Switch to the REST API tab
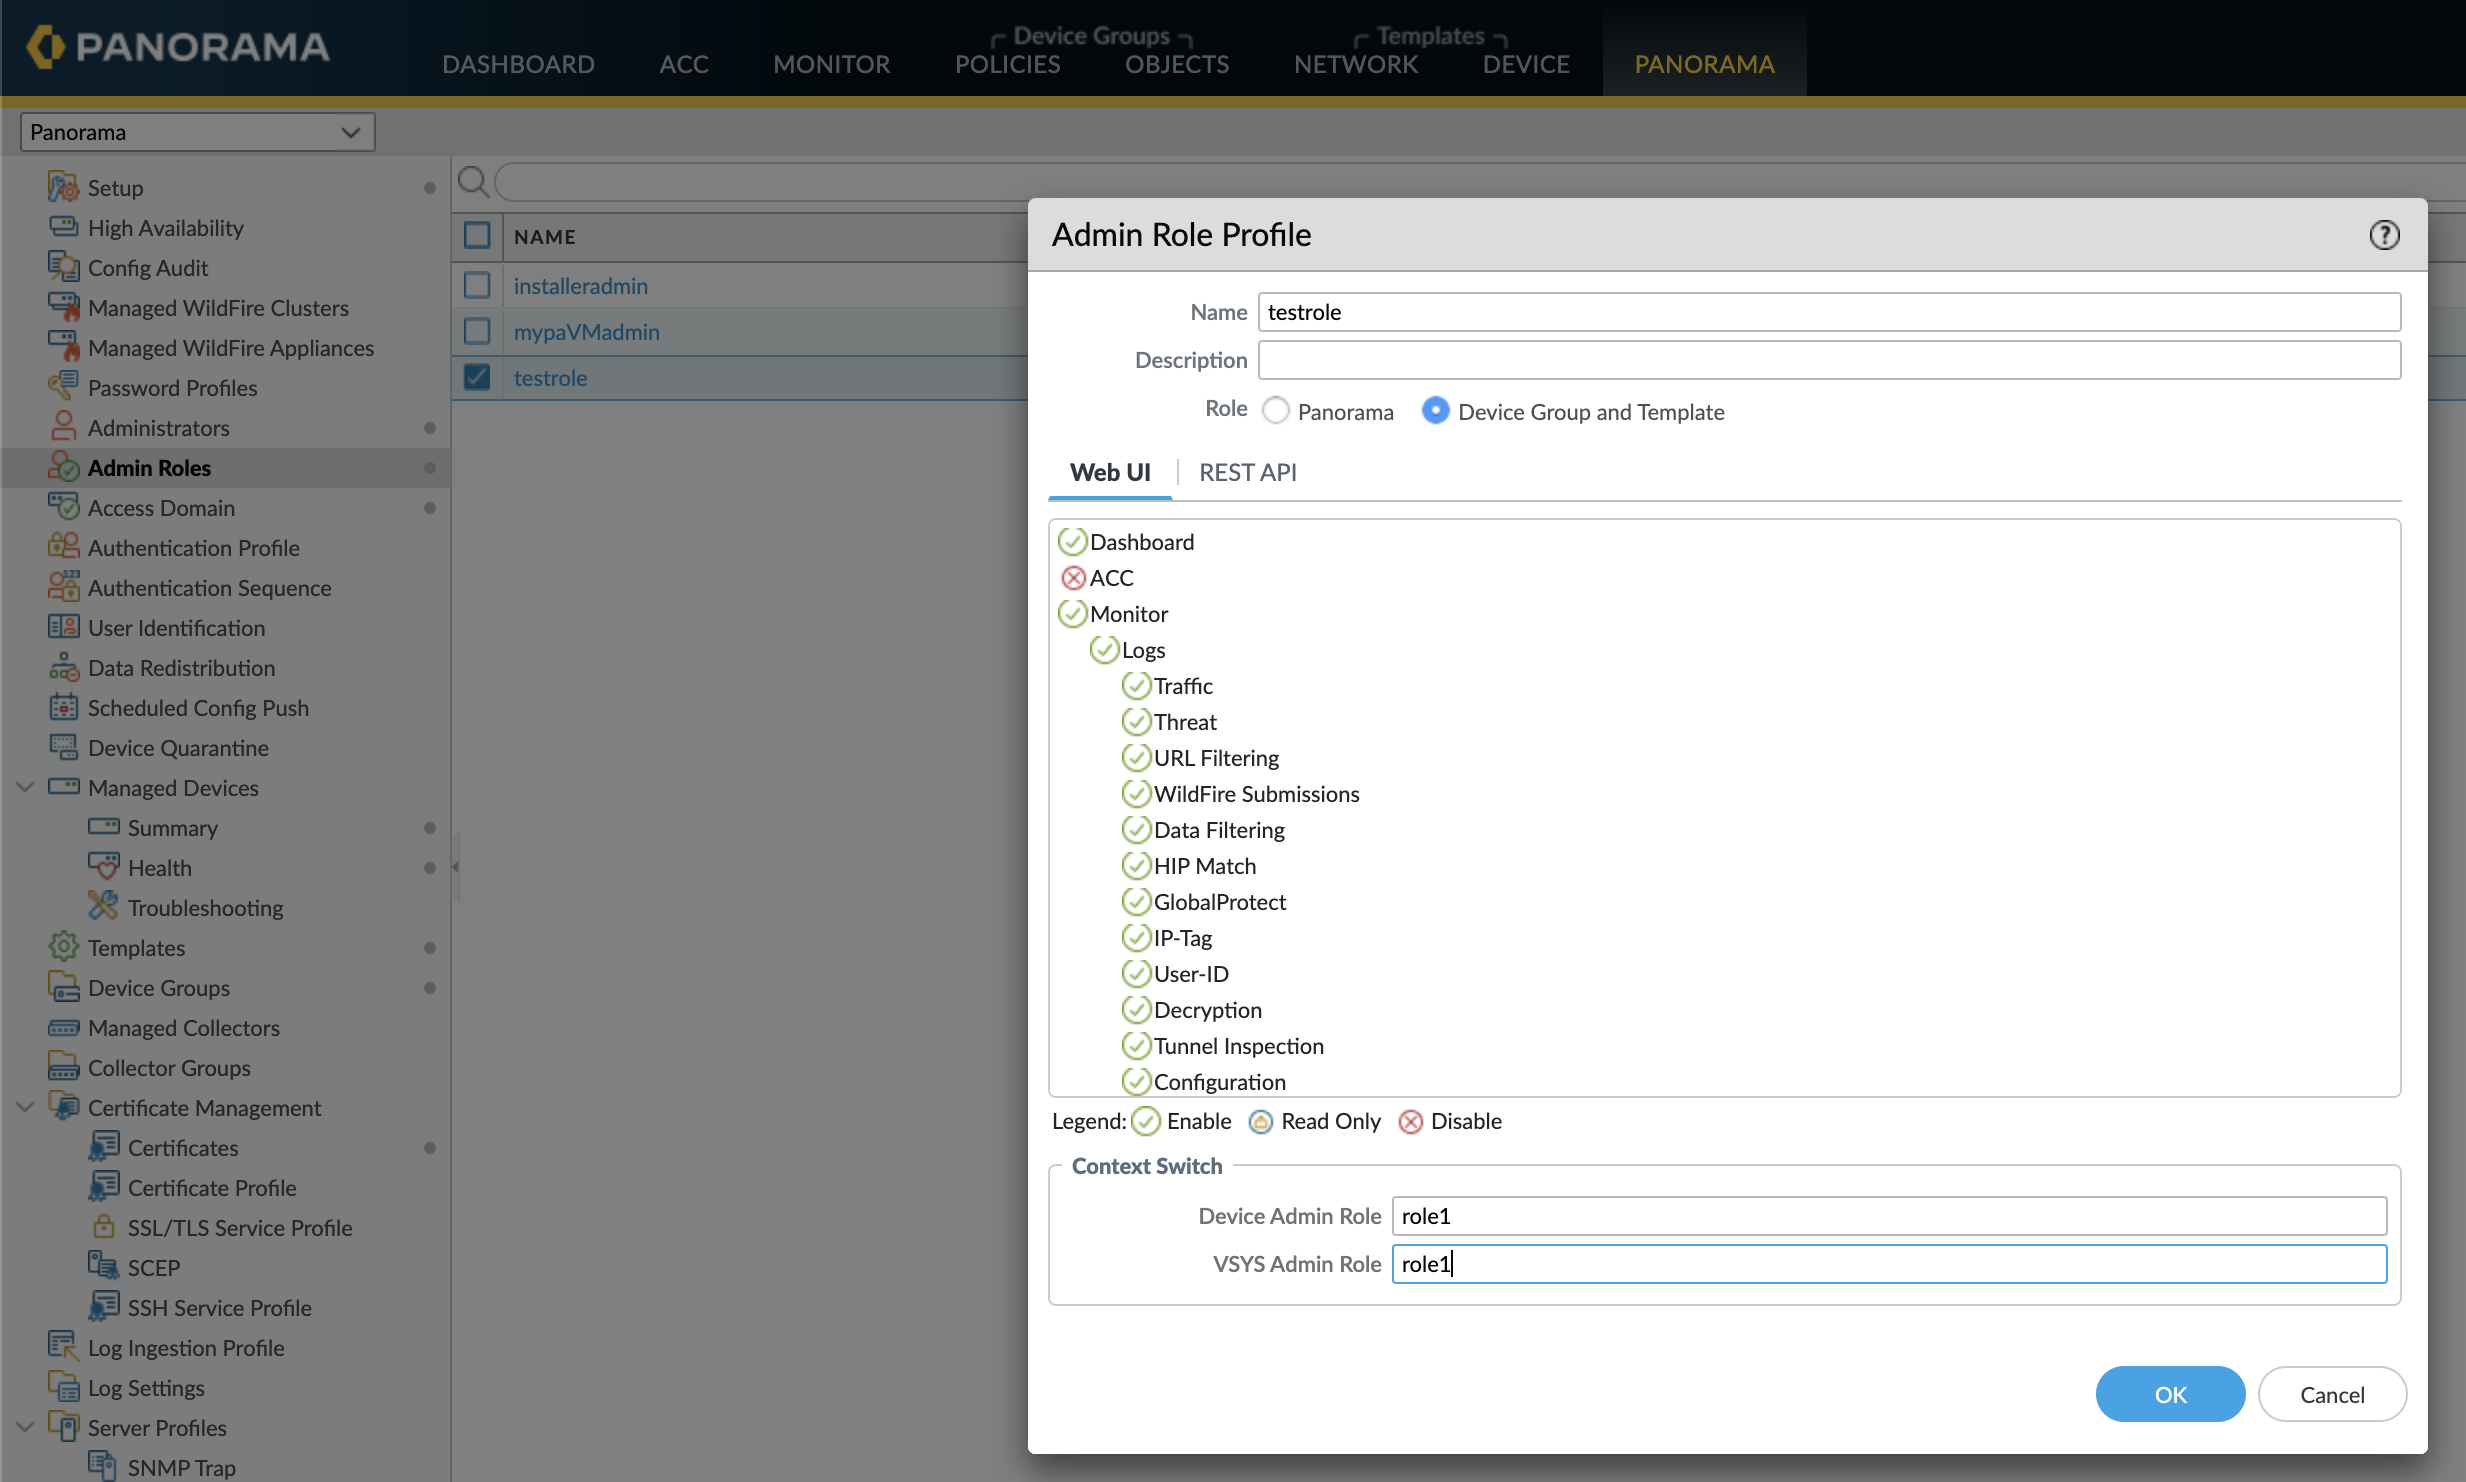 tap(1247, 472)
